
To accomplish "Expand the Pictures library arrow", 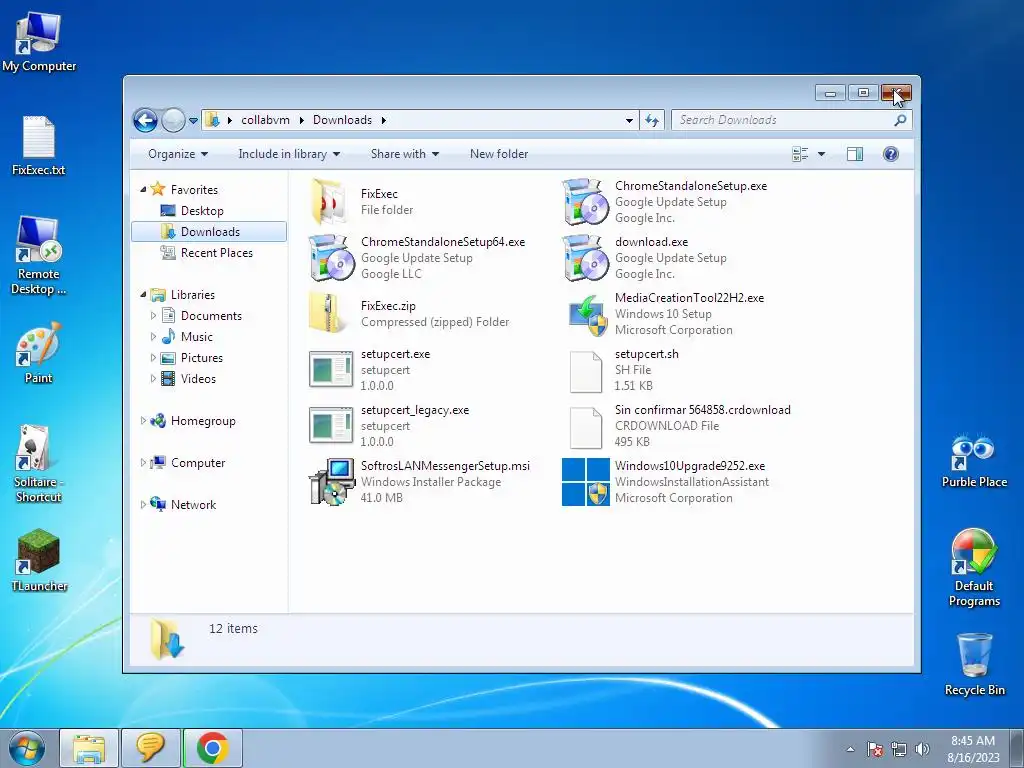I will point(153,358).
